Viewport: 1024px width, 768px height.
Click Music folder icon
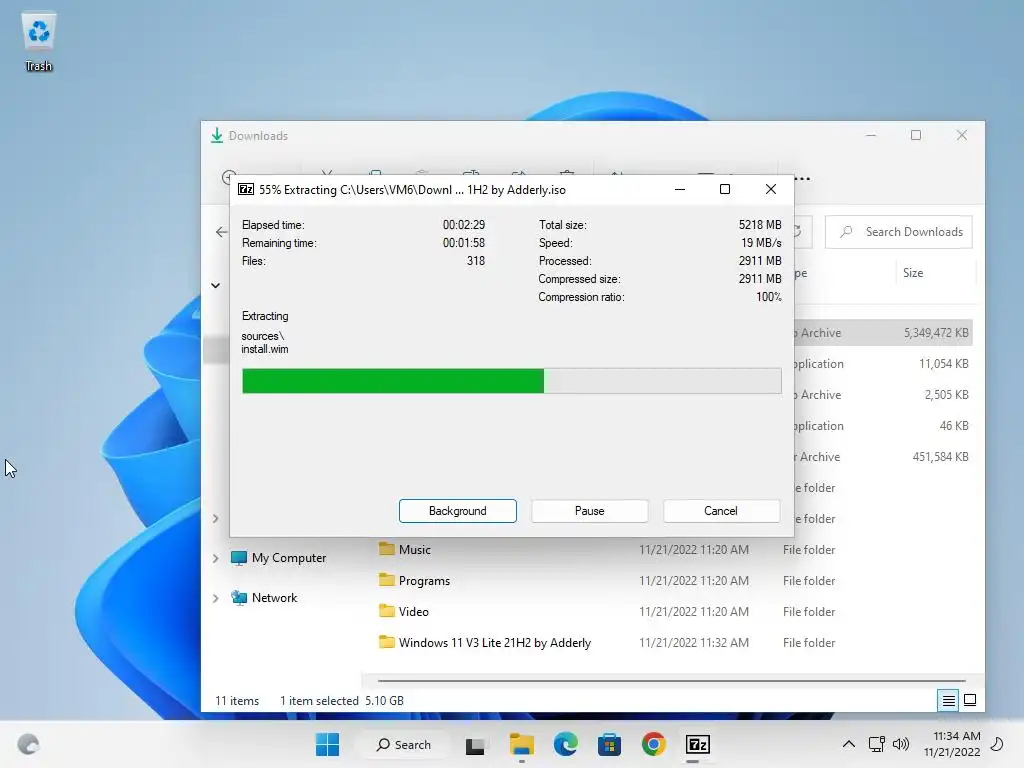(x=387, y=549)
